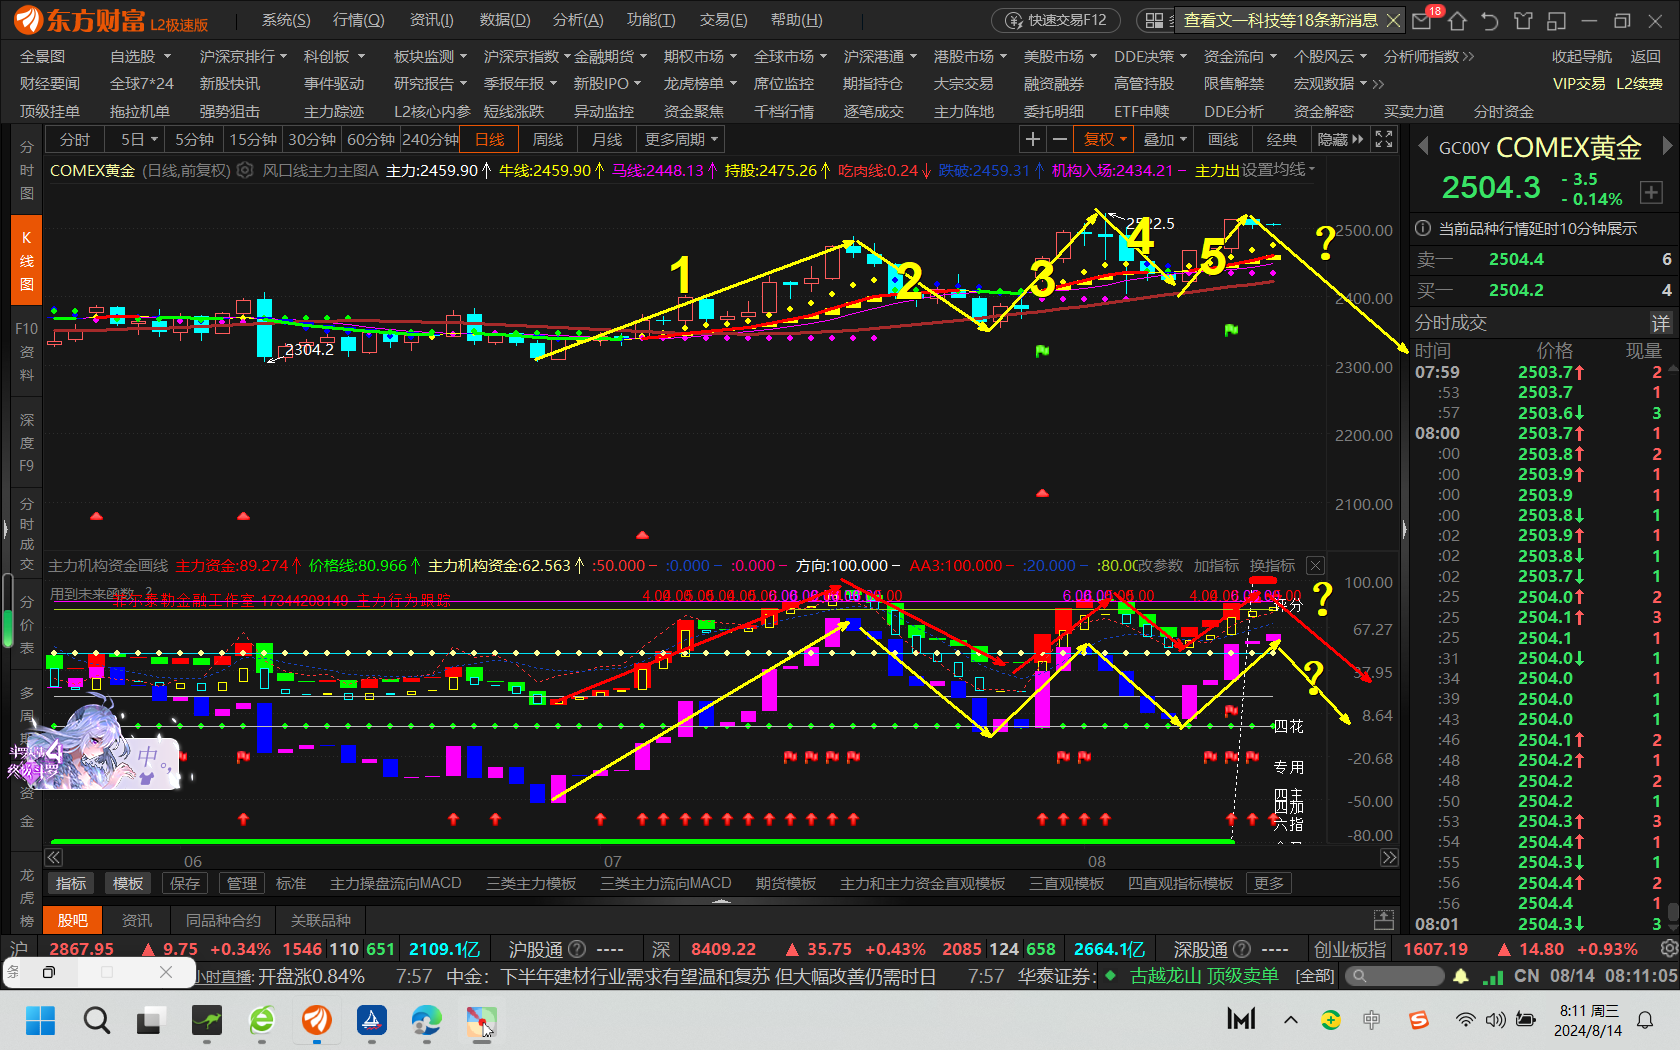This screenshot has height=1050, width=1680.
Task: Open the K线图 sidebar tab
Action: (x=26, y=261)
